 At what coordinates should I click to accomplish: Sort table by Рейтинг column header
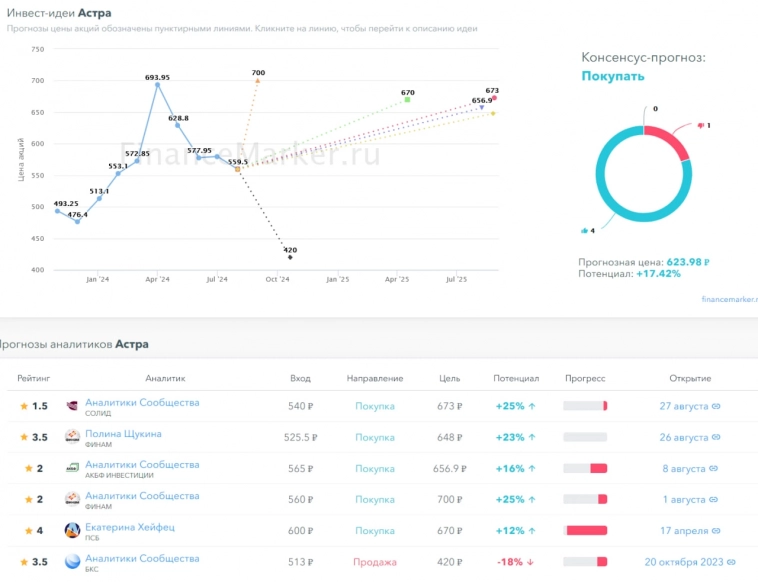coord(34,379)
